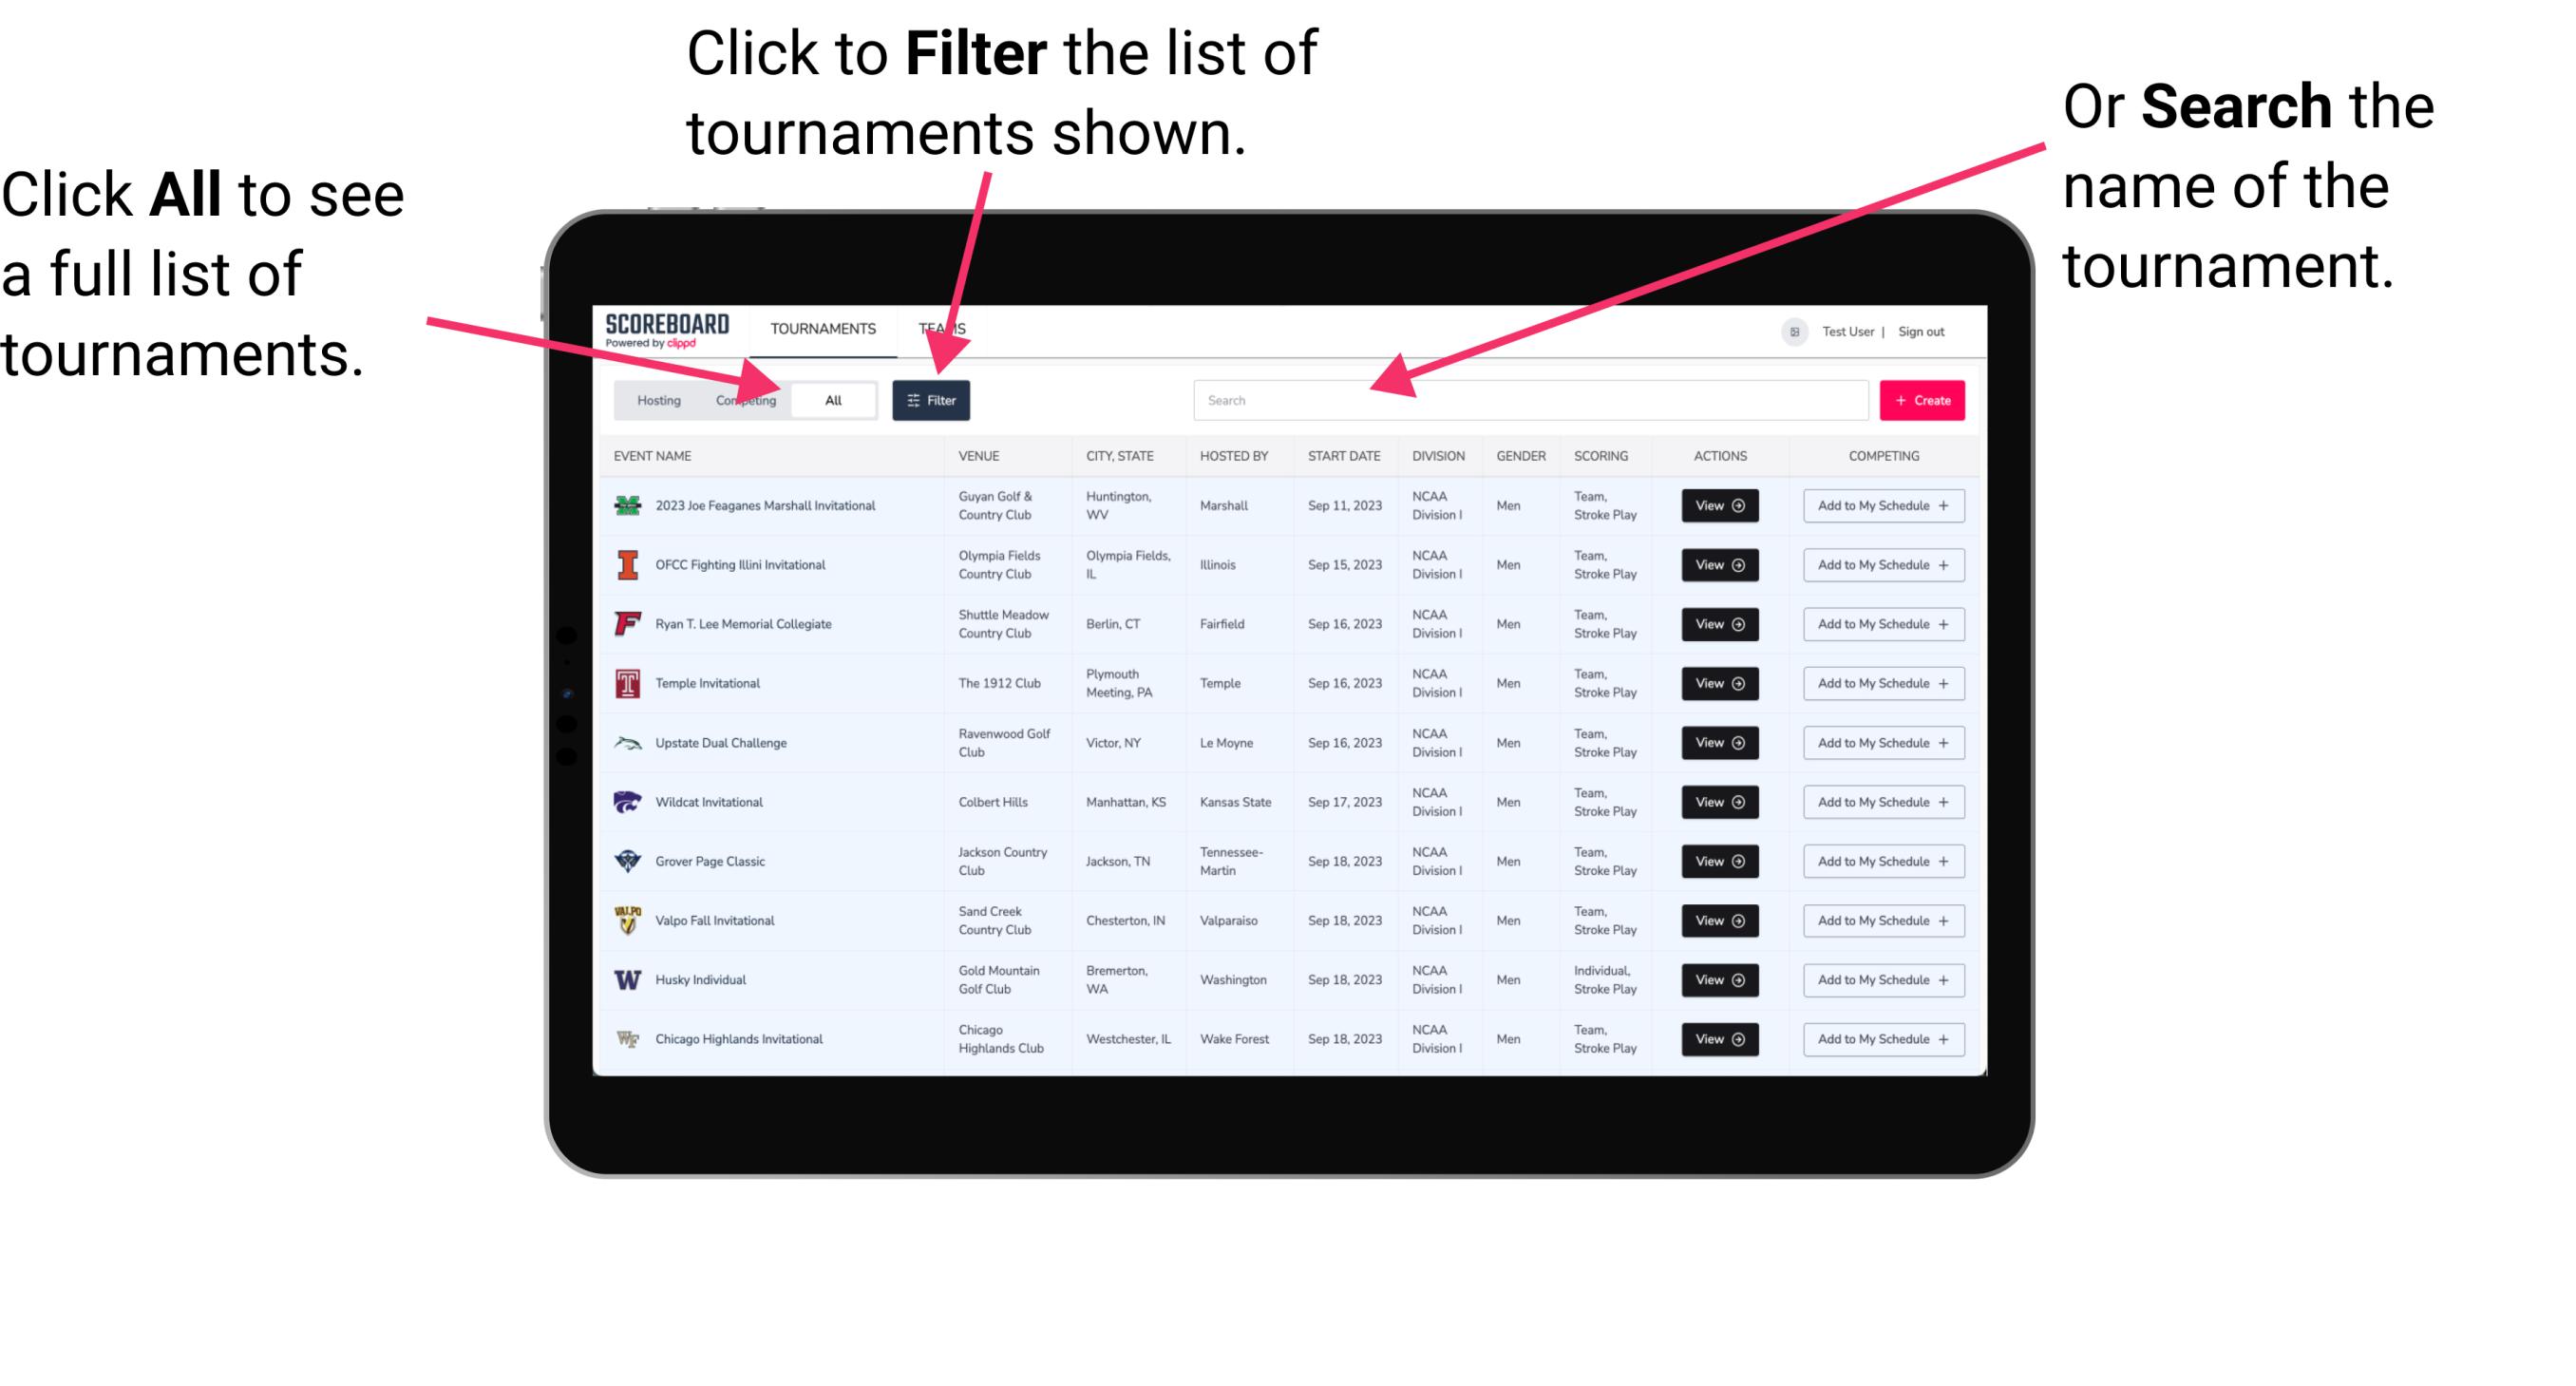Select the Hosting tab filter

(x=653, y=399)
